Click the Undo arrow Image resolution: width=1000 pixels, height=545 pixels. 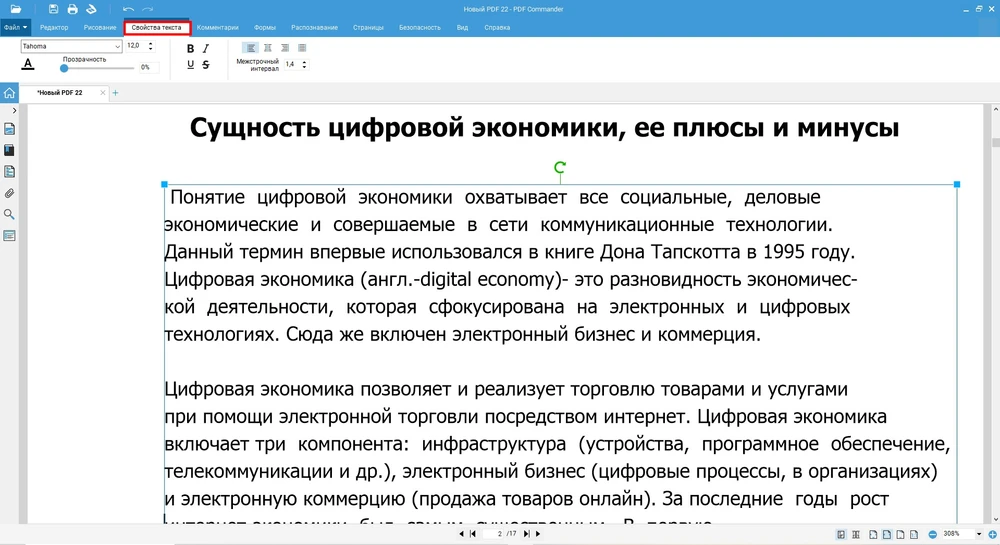(x=128, y=9)
